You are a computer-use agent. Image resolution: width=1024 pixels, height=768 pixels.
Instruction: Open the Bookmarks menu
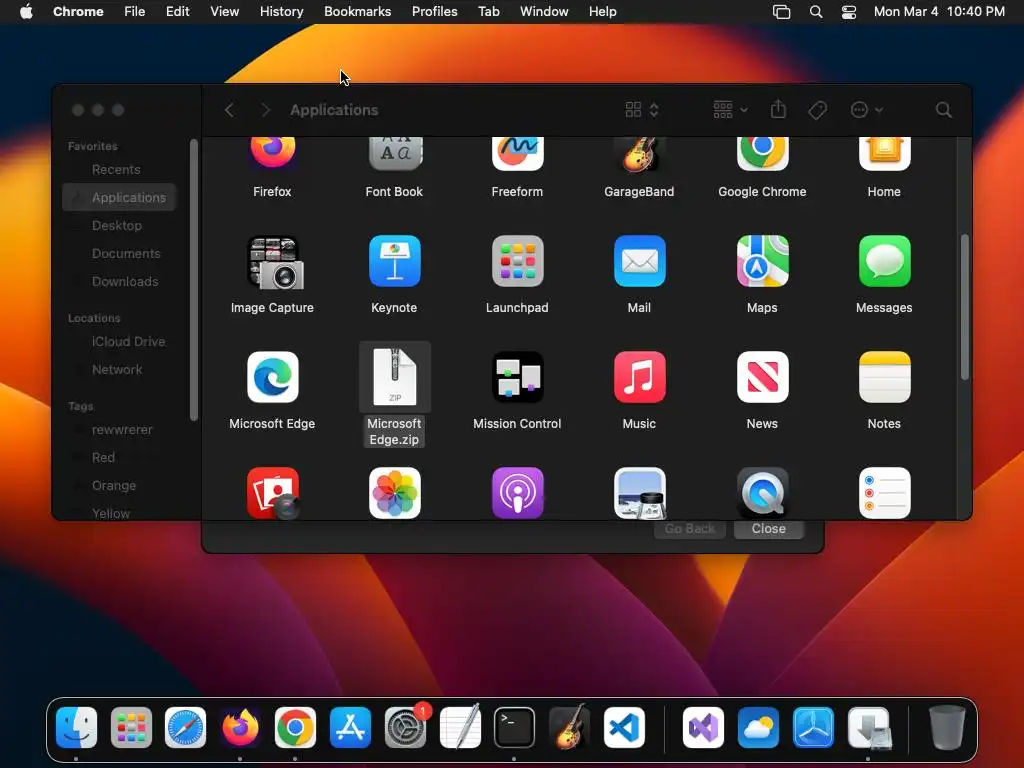[358, 12]
